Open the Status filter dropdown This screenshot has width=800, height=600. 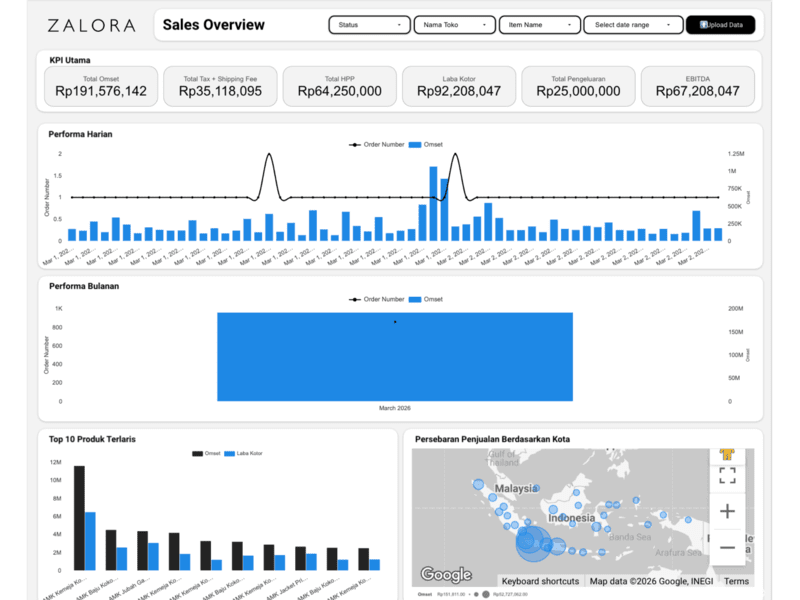(369, 25)
